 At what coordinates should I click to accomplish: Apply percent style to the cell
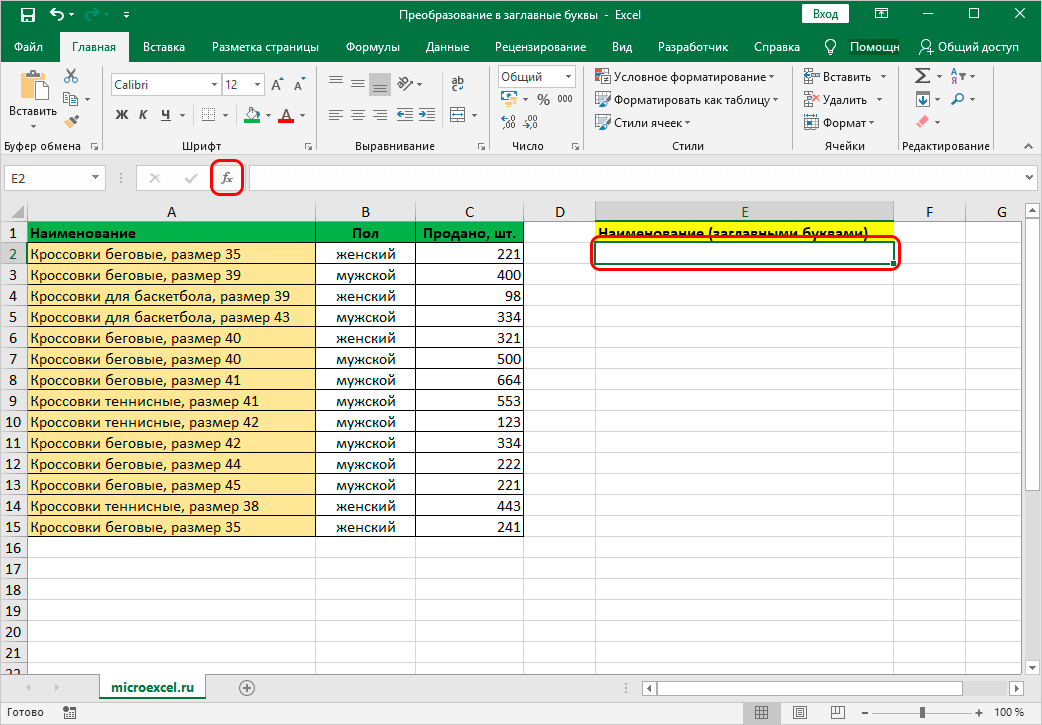(543, 99)
